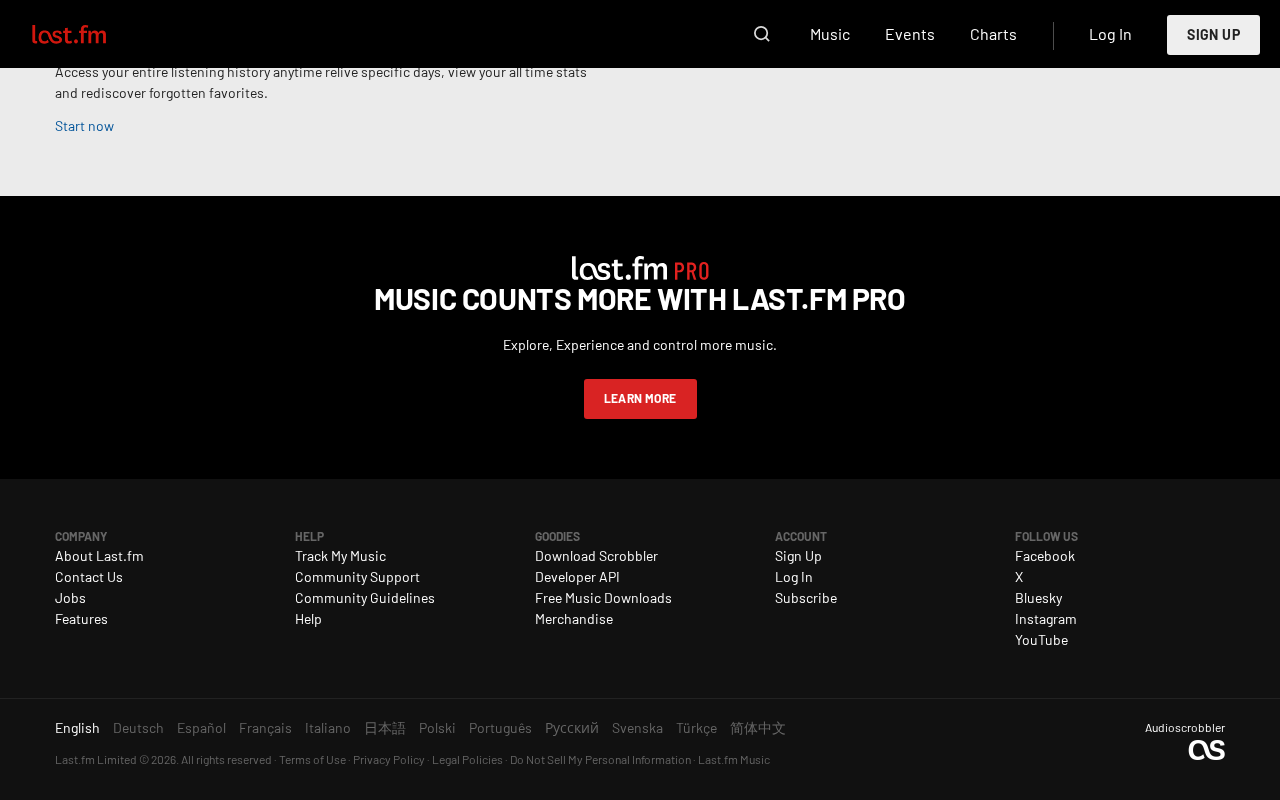The height and width of the screenshot is (800, 1280).
Task: Open the Bluesky social link
Action: tap(1038, 598)
